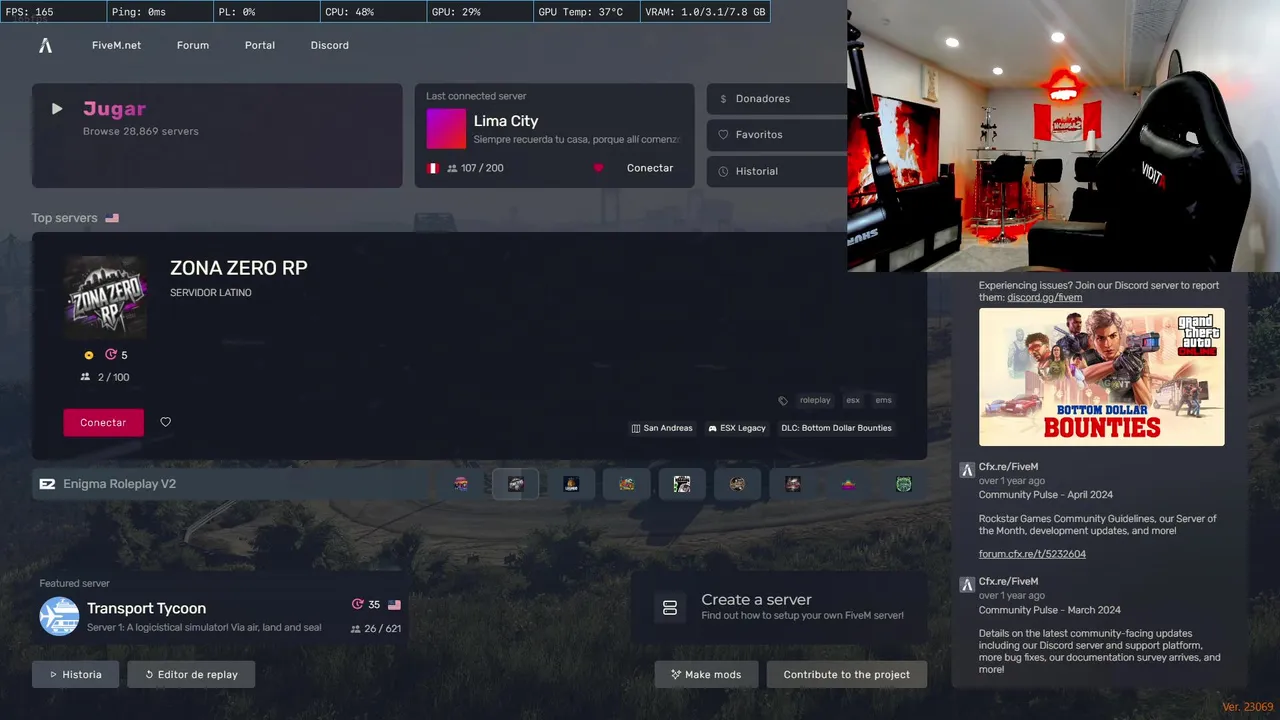Open the Historia button
The image size is (1280, 720).
click(75, 674)
